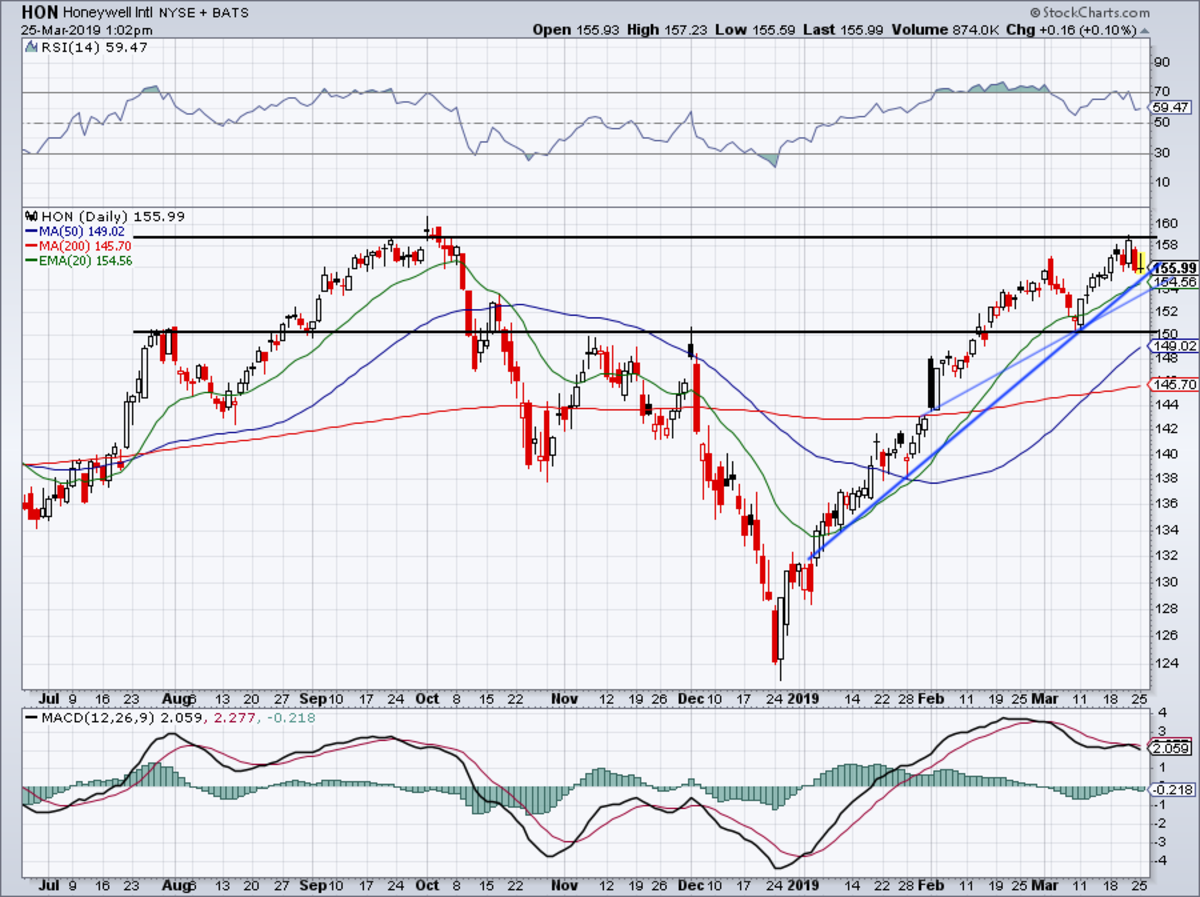
Task: Click the 155.99 price tag on axis
Action: tap(1172, 268)
